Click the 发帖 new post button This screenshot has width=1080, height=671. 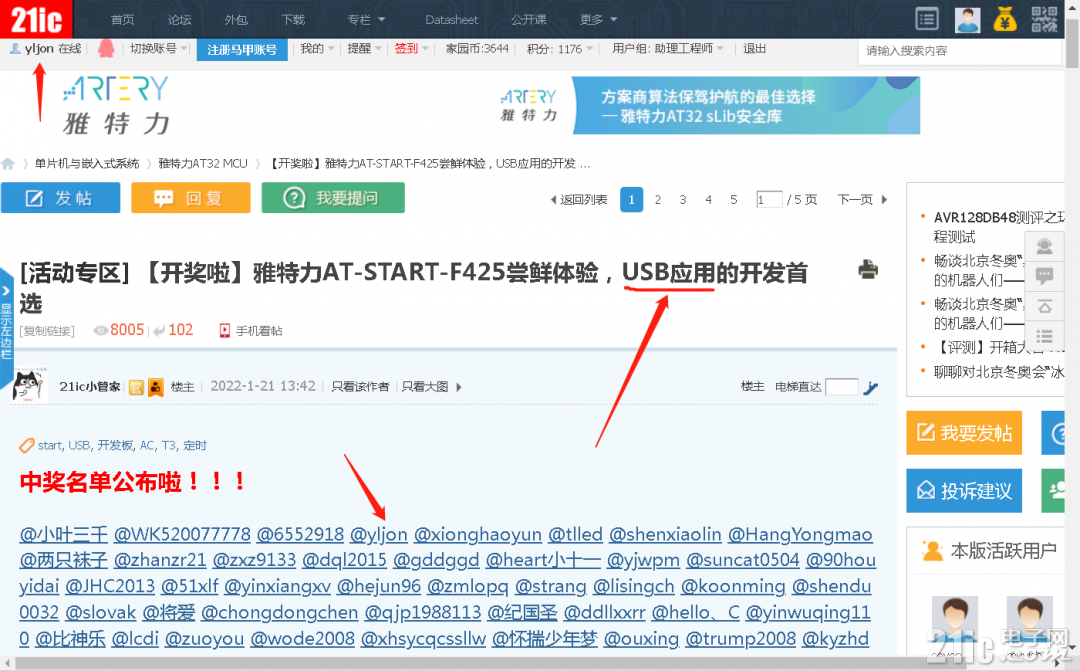coord(61,198)
